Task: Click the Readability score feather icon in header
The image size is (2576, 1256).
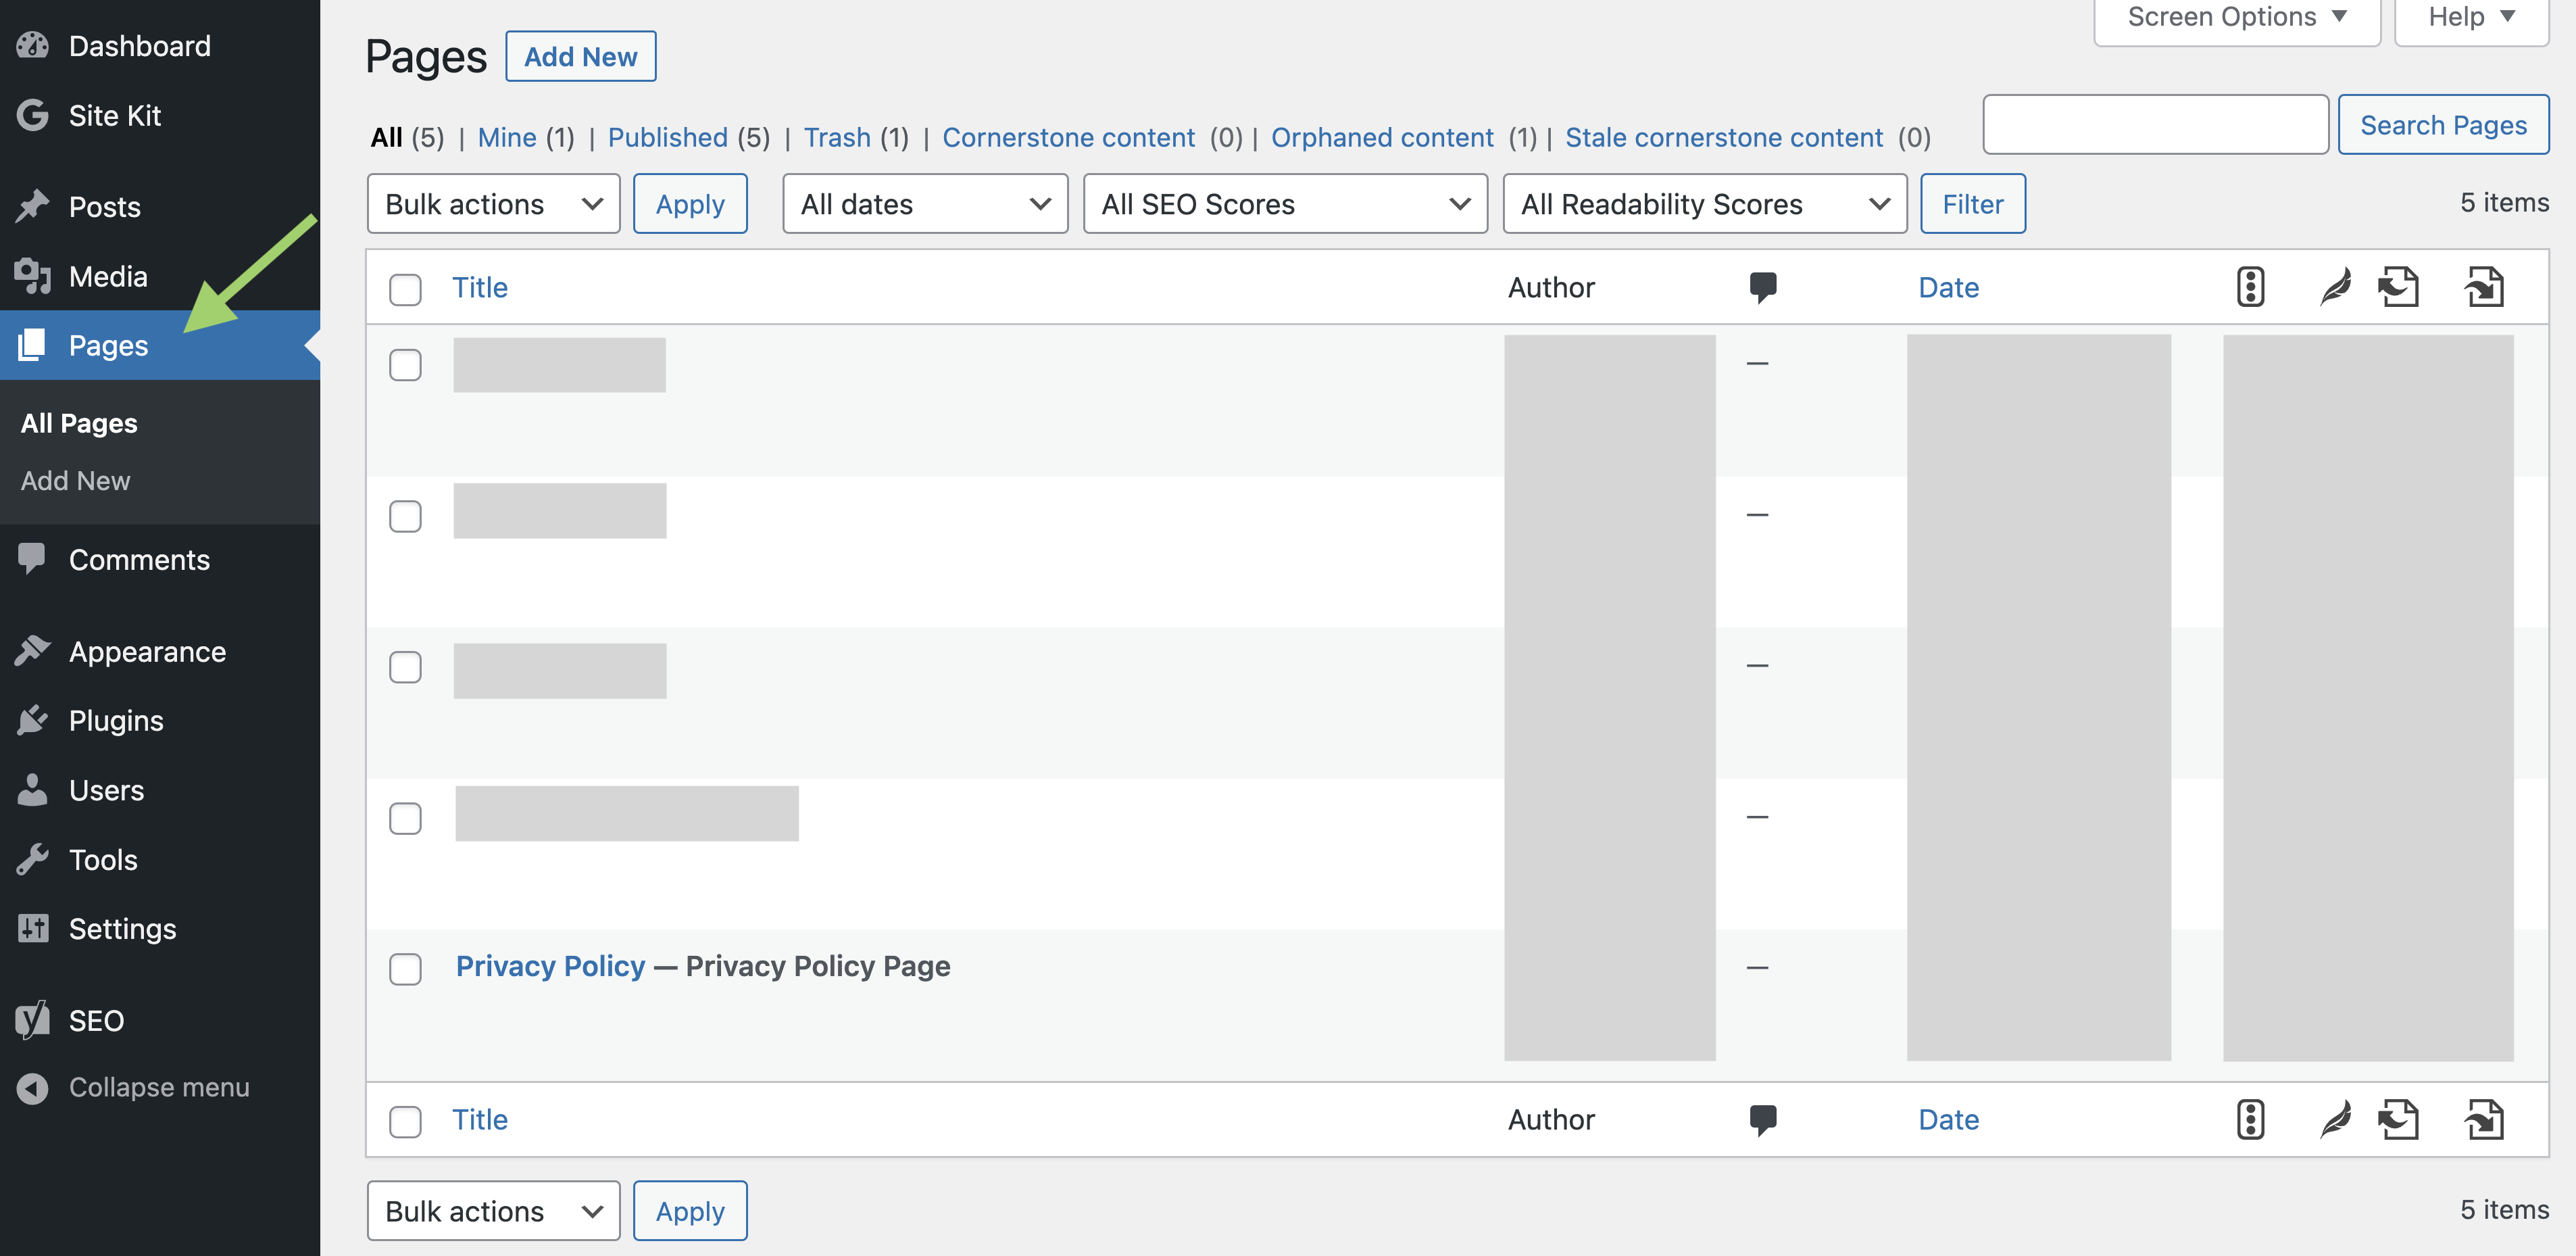Action: point(2335,287)
